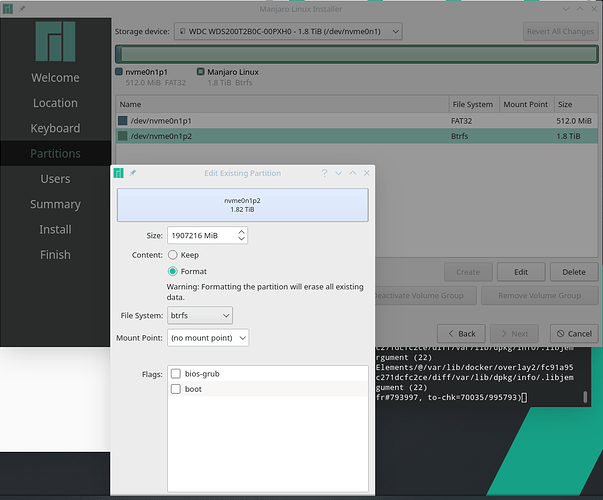
Task: Open the Mount Point dropdown
Action: point(208,338)
